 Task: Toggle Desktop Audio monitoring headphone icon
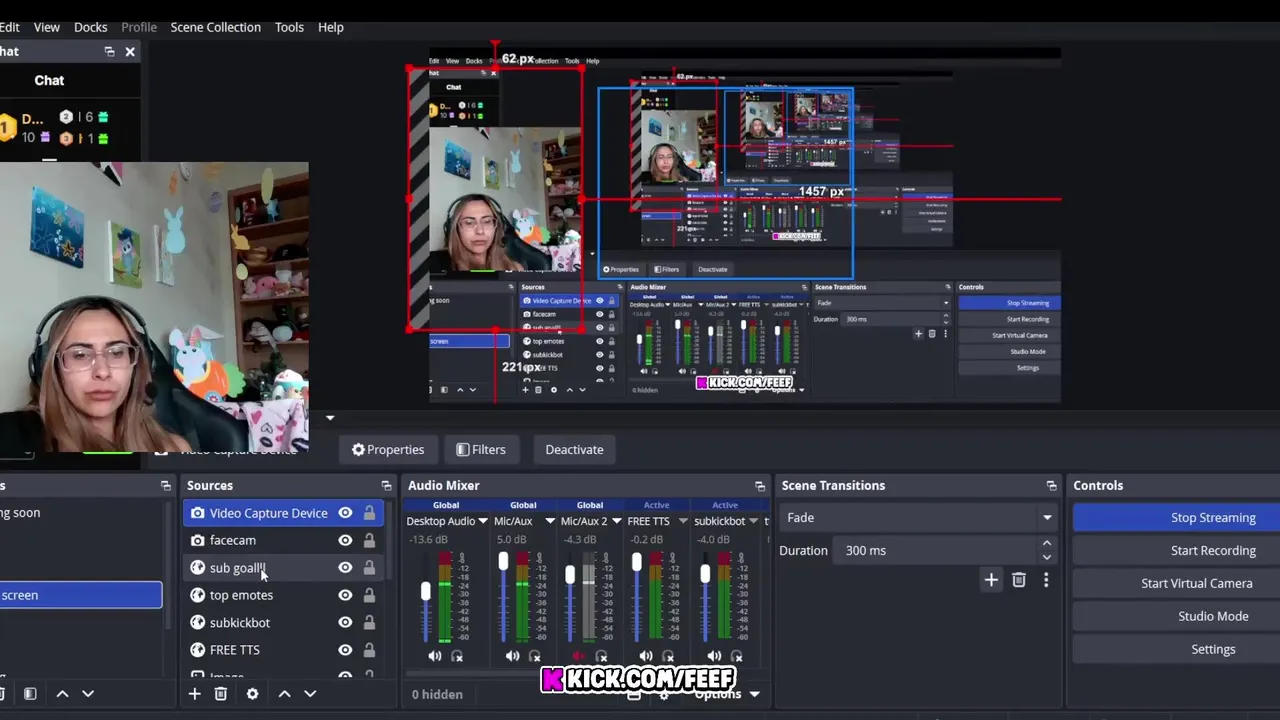(457, 656)
